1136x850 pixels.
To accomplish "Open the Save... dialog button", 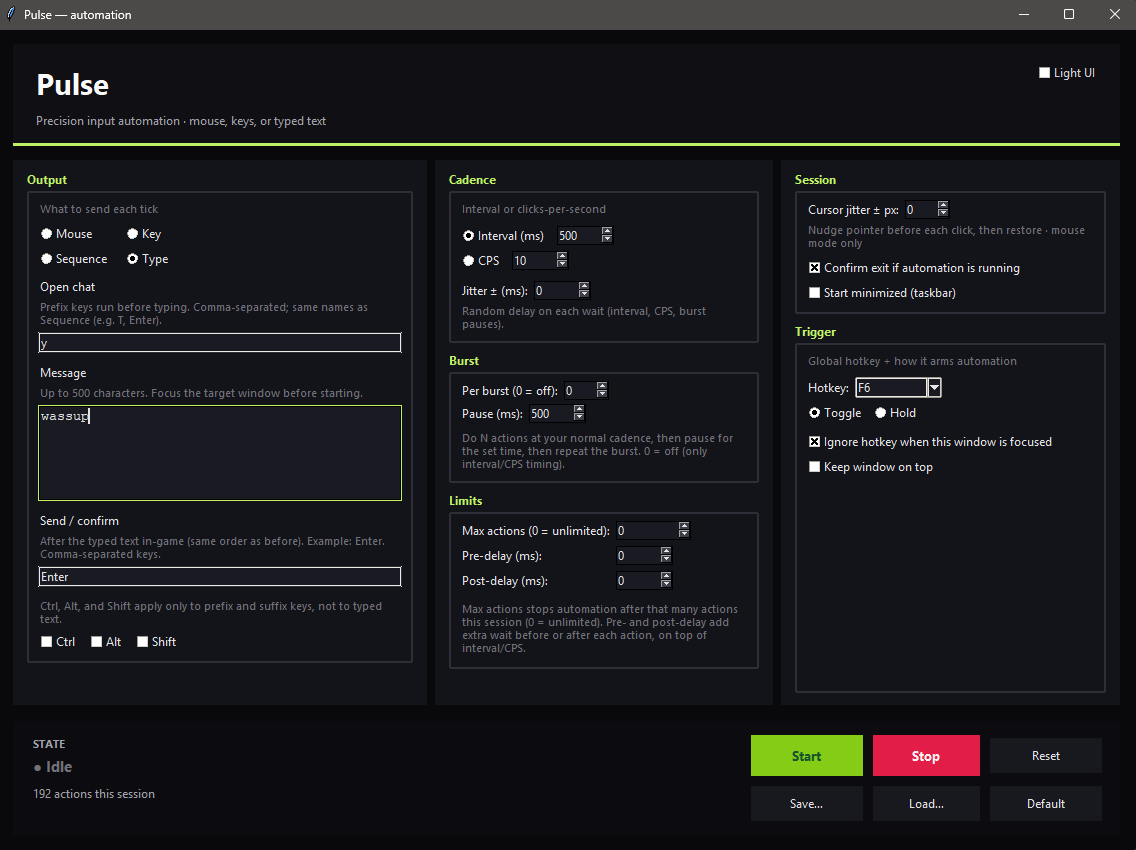I will click(x=806, y=804).
